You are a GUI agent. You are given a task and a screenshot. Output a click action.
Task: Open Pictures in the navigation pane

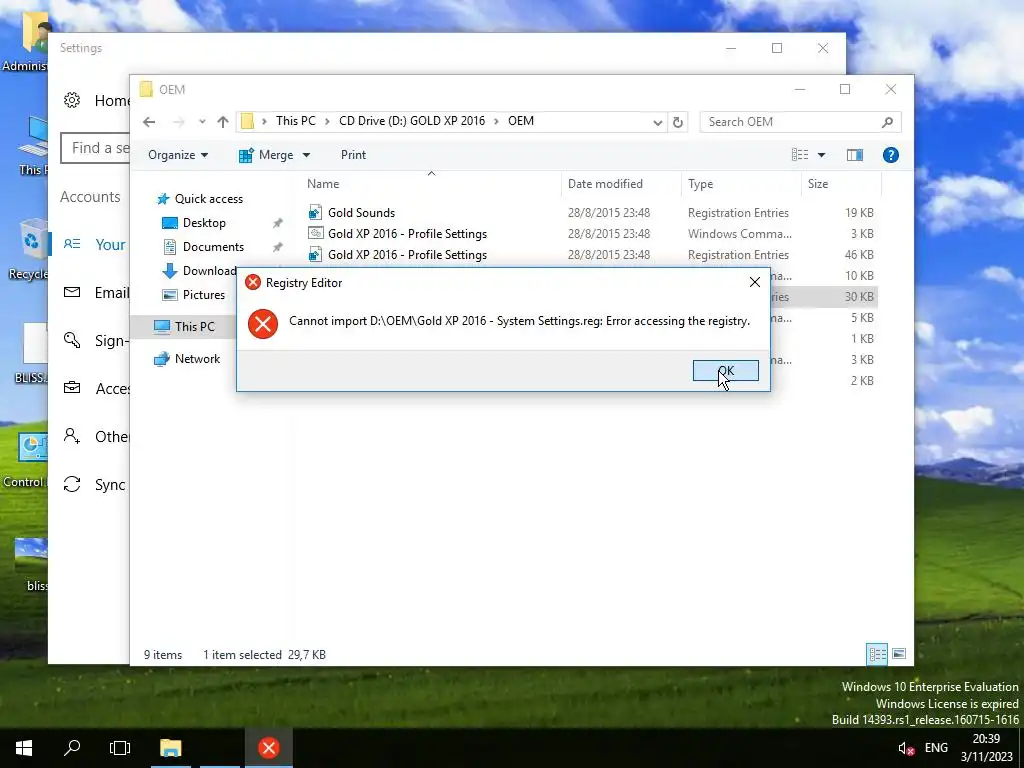tap(203, 295)
